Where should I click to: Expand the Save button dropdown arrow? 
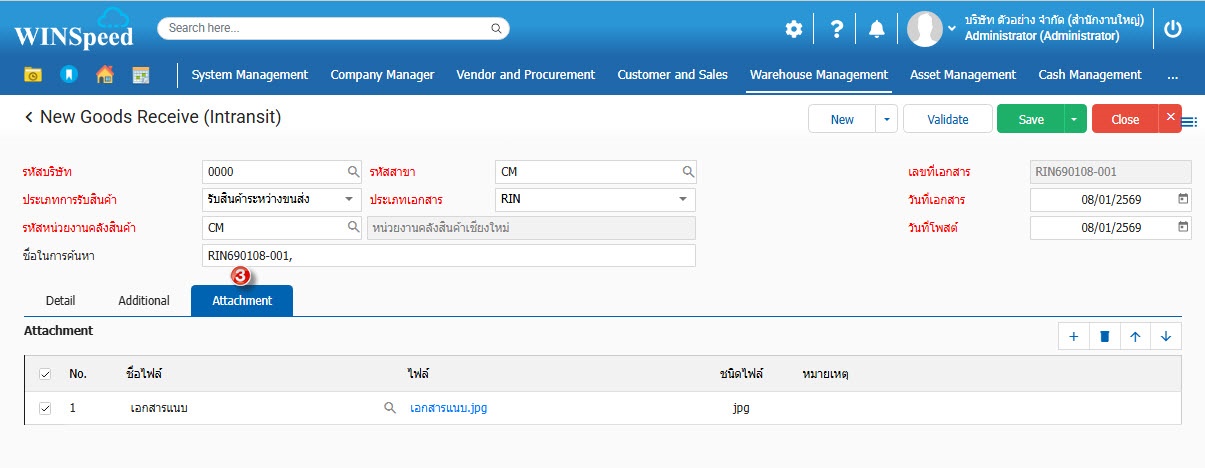coord(1074,119)
